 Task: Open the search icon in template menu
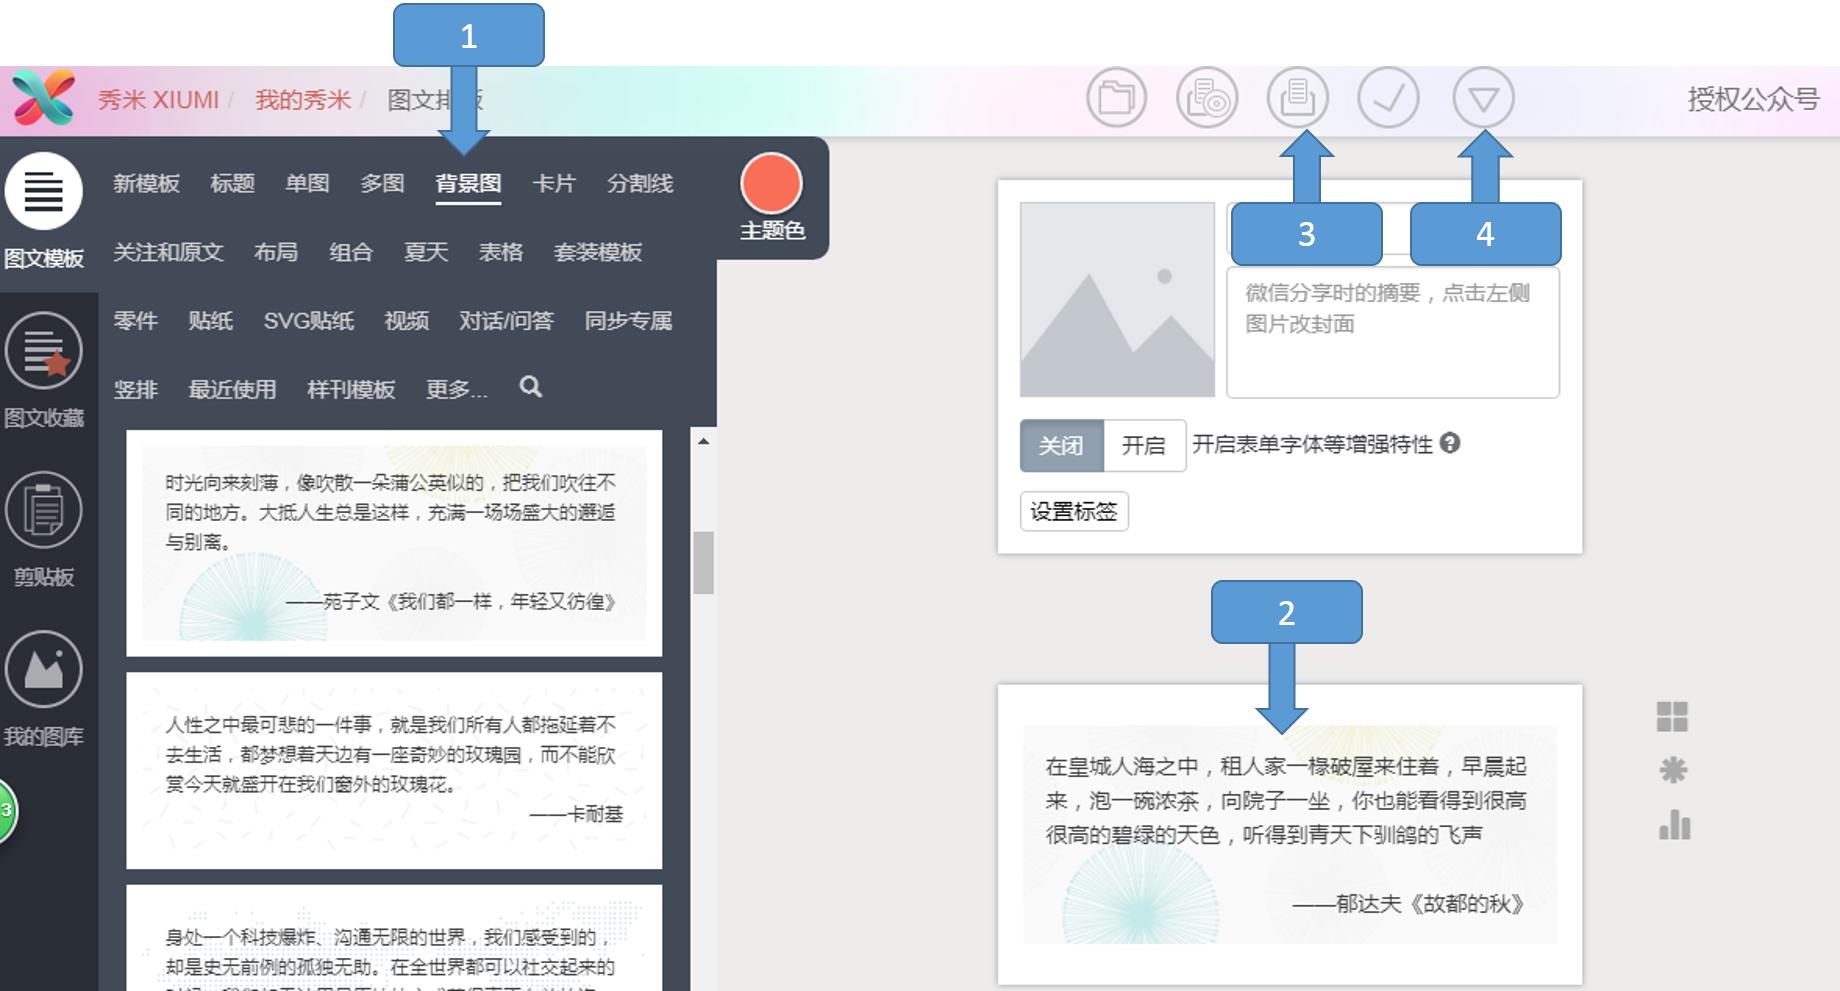pos(531,388)
